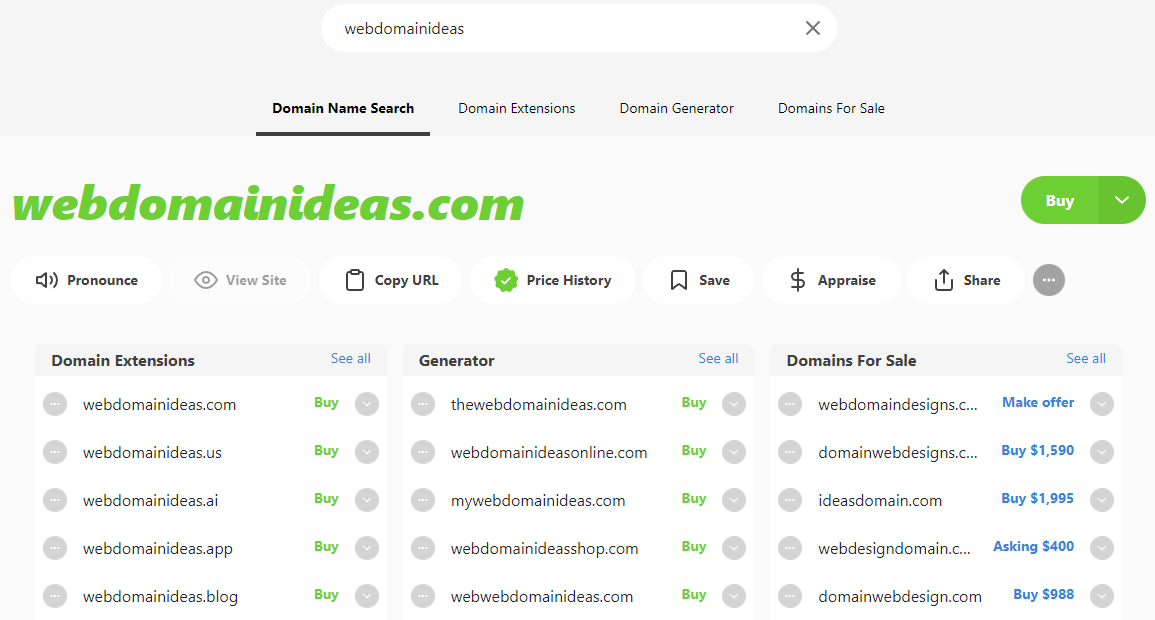
Task: Click the Appraise dollar sign button
Action: coord(831,280)
